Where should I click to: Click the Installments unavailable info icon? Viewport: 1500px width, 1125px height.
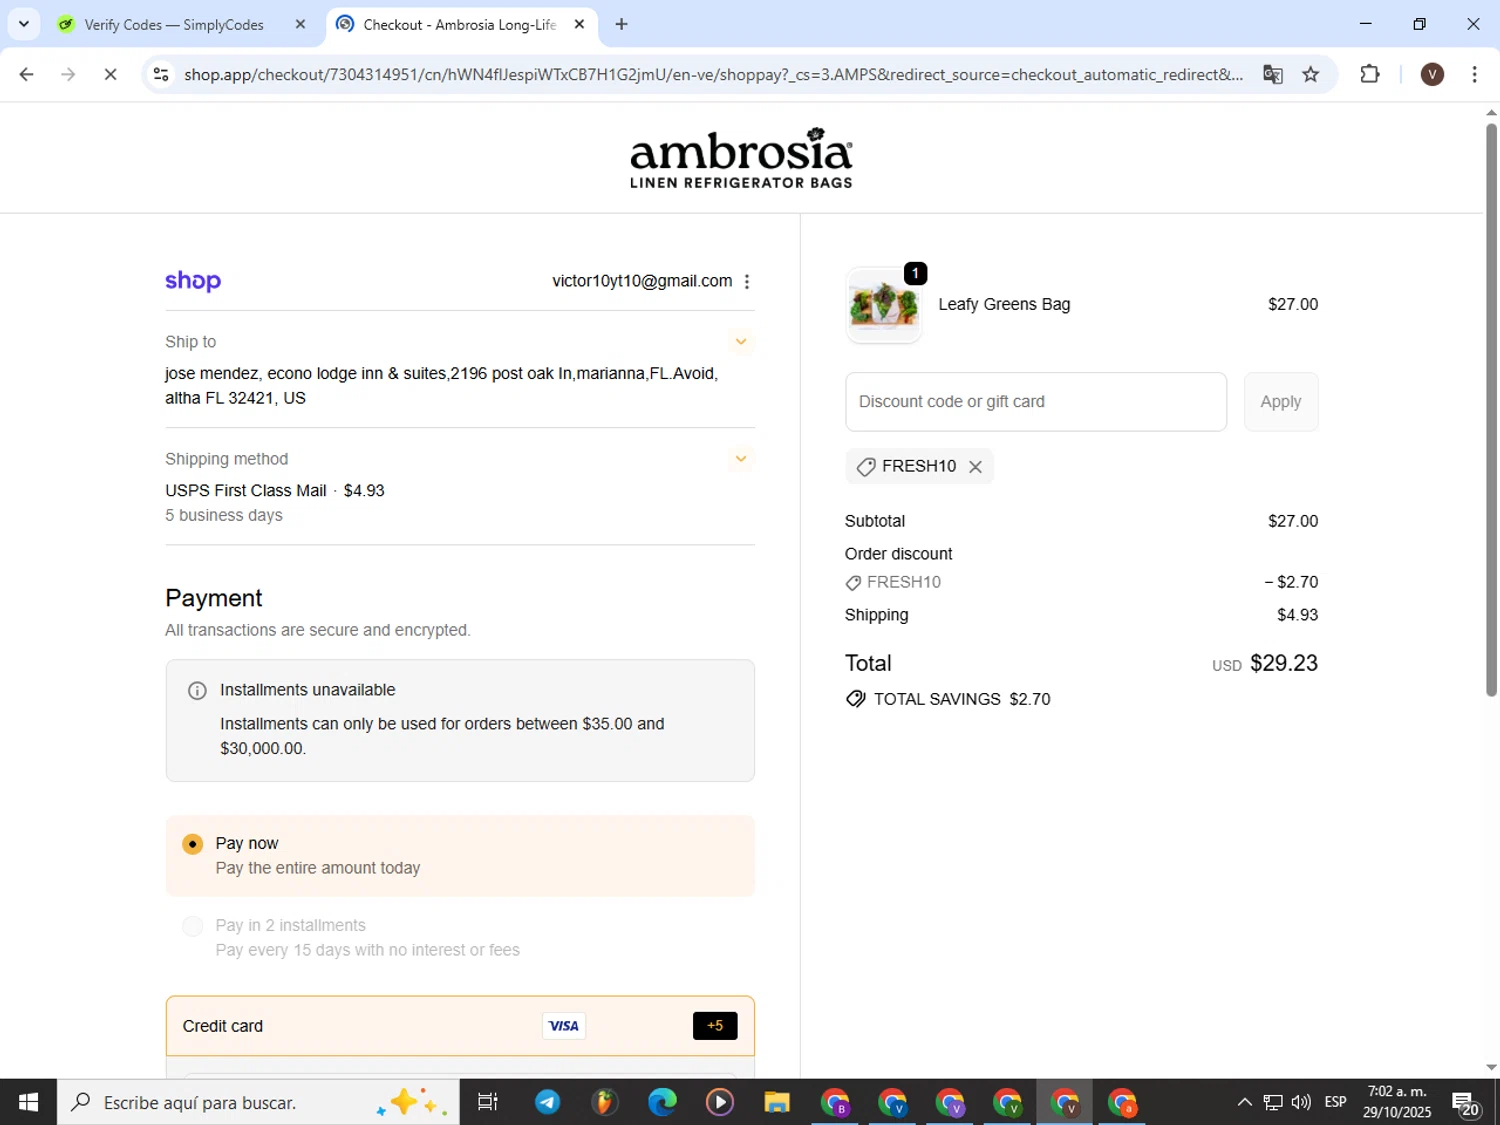pyautogui.click(x=197, y=690)
